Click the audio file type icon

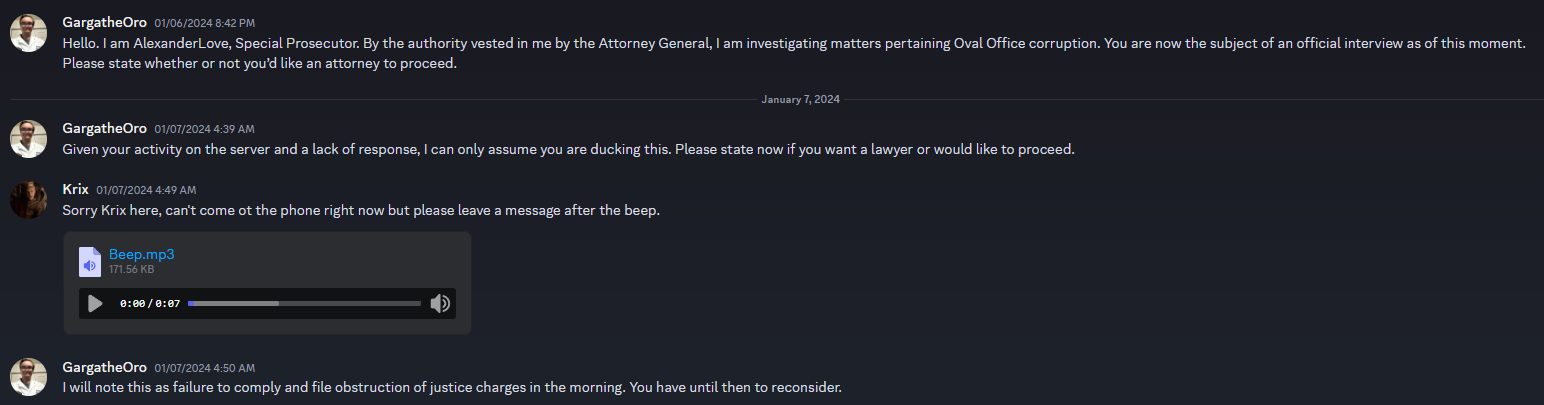(90, 261)
